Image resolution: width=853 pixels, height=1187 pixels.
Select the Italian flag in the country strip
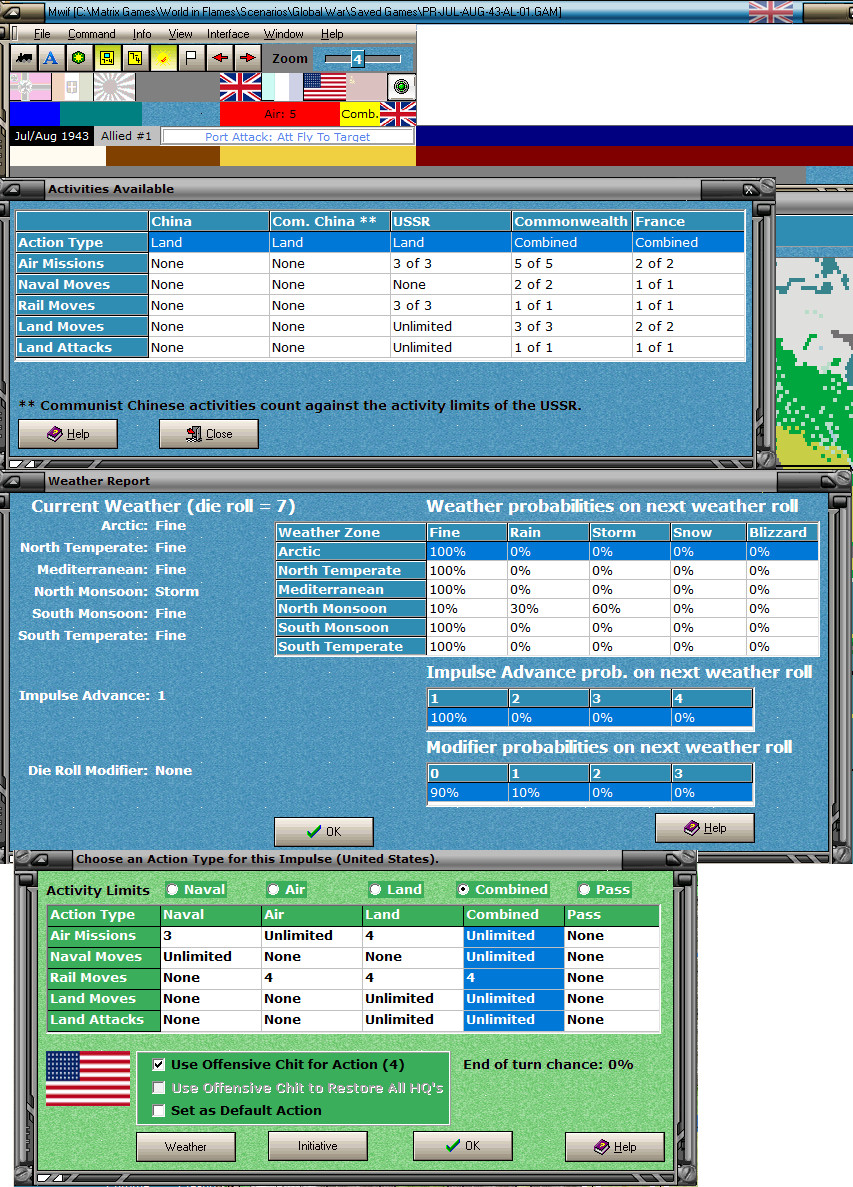coord(72,87)
